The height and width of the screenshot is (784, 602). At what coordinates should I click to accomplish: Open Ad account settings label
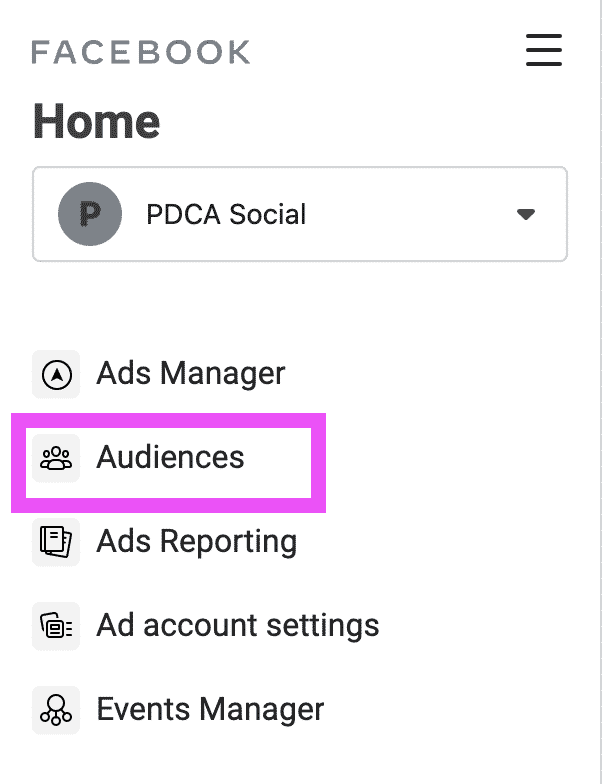(238, 626)
